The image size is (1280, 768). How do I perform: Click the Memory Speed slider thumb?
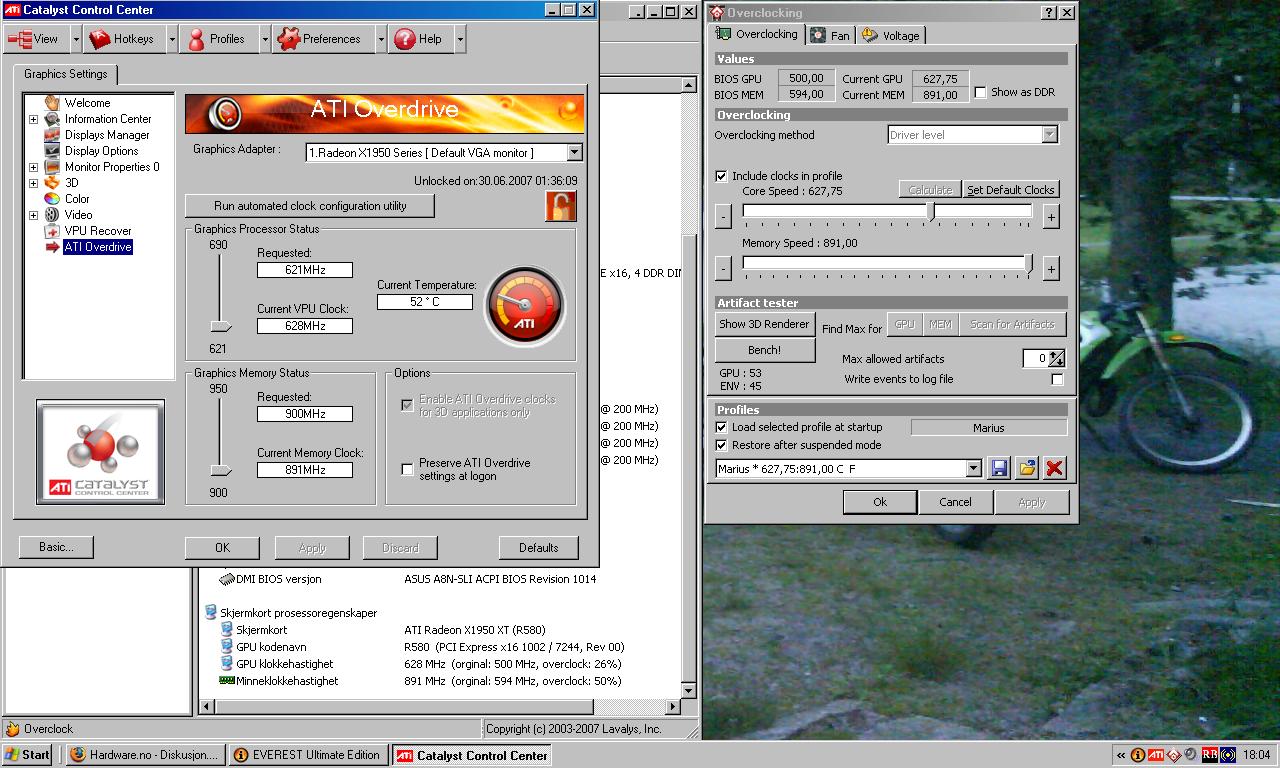tap(1029, 264)
